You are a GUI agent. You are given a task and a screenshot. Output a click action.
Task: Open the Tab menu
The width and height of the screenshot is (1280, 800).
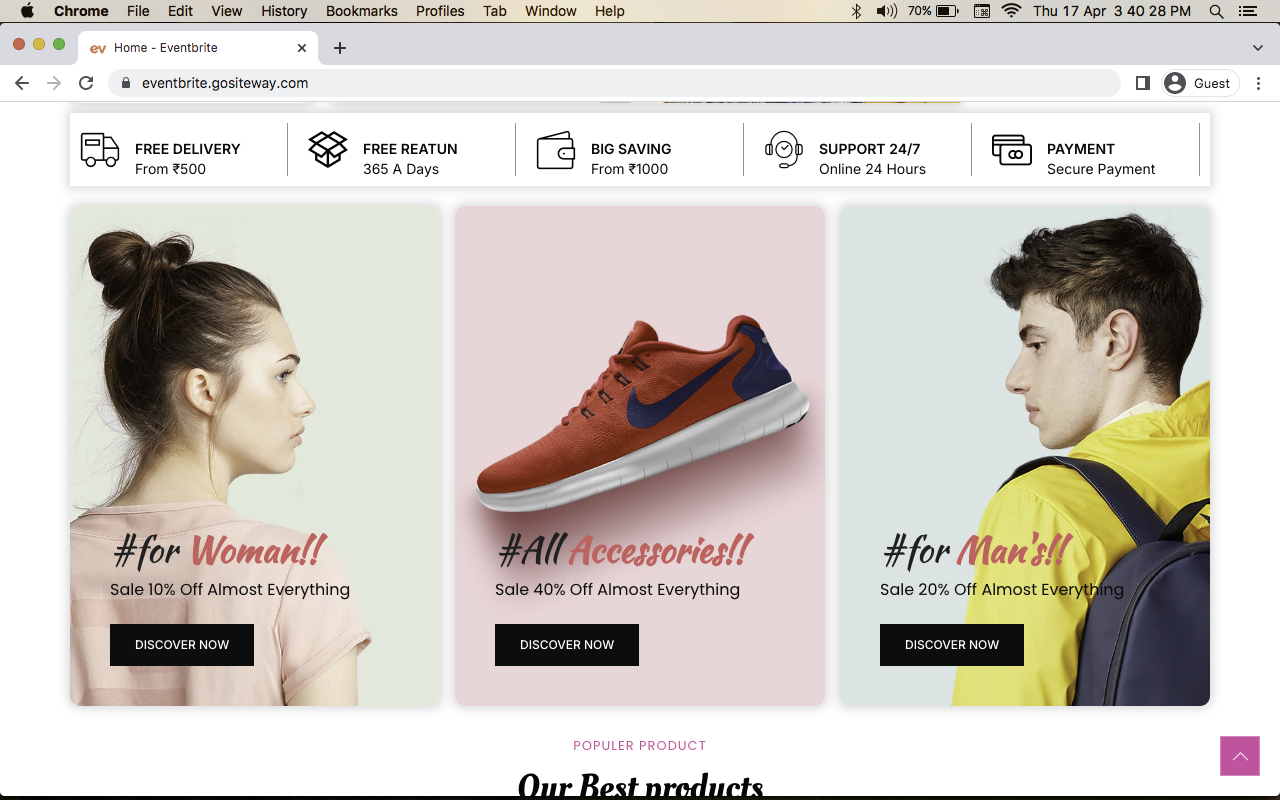pos(494,11)
